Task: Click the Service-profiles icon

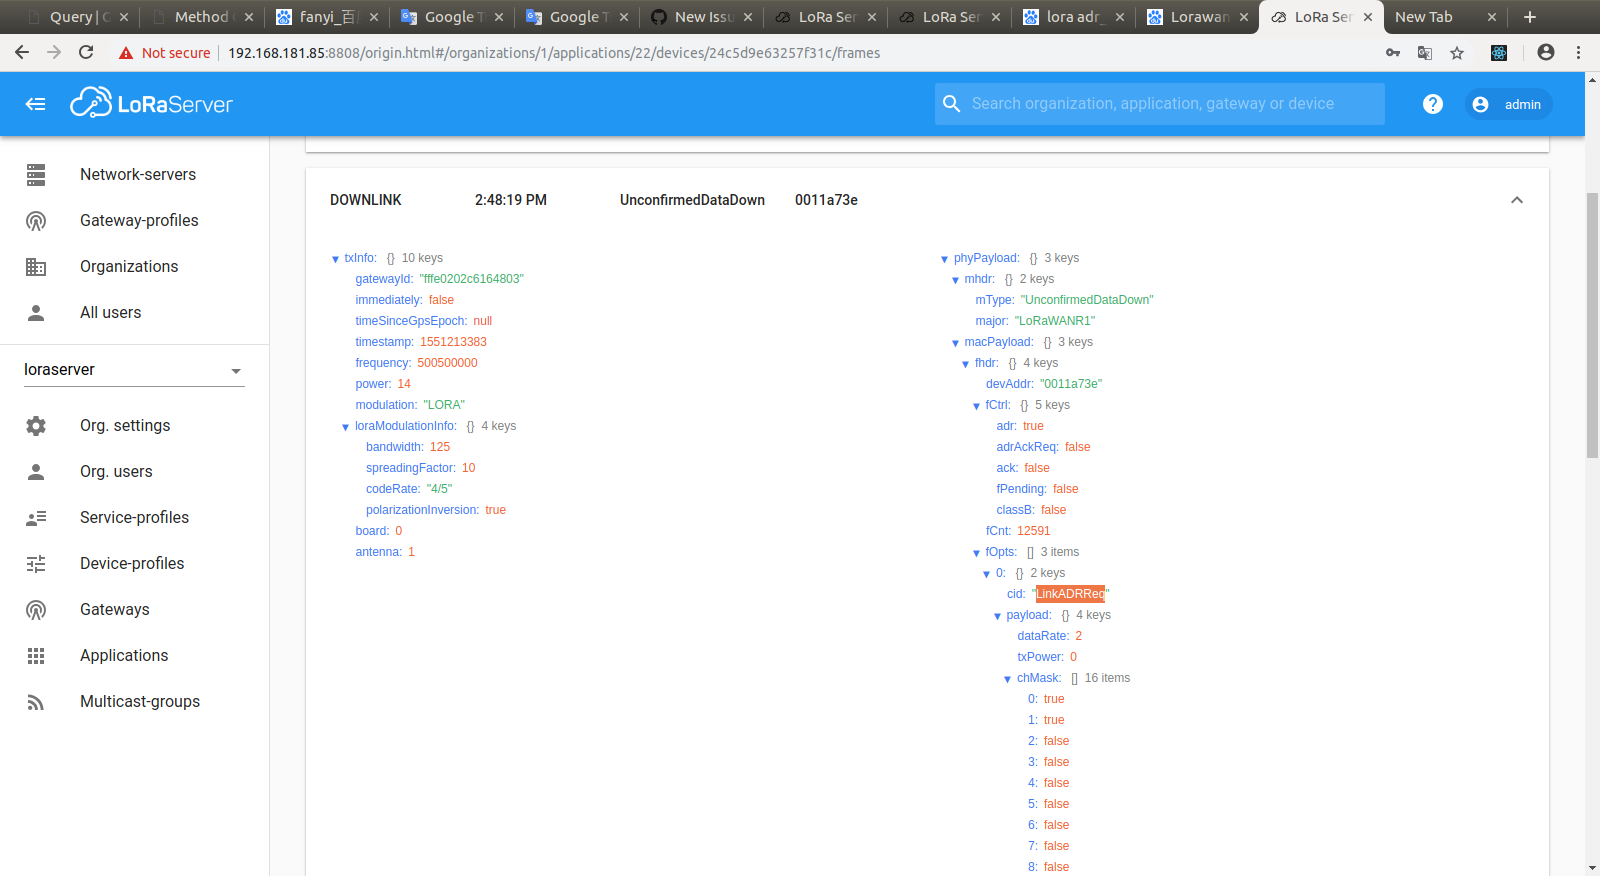Action: pos(36,518)
